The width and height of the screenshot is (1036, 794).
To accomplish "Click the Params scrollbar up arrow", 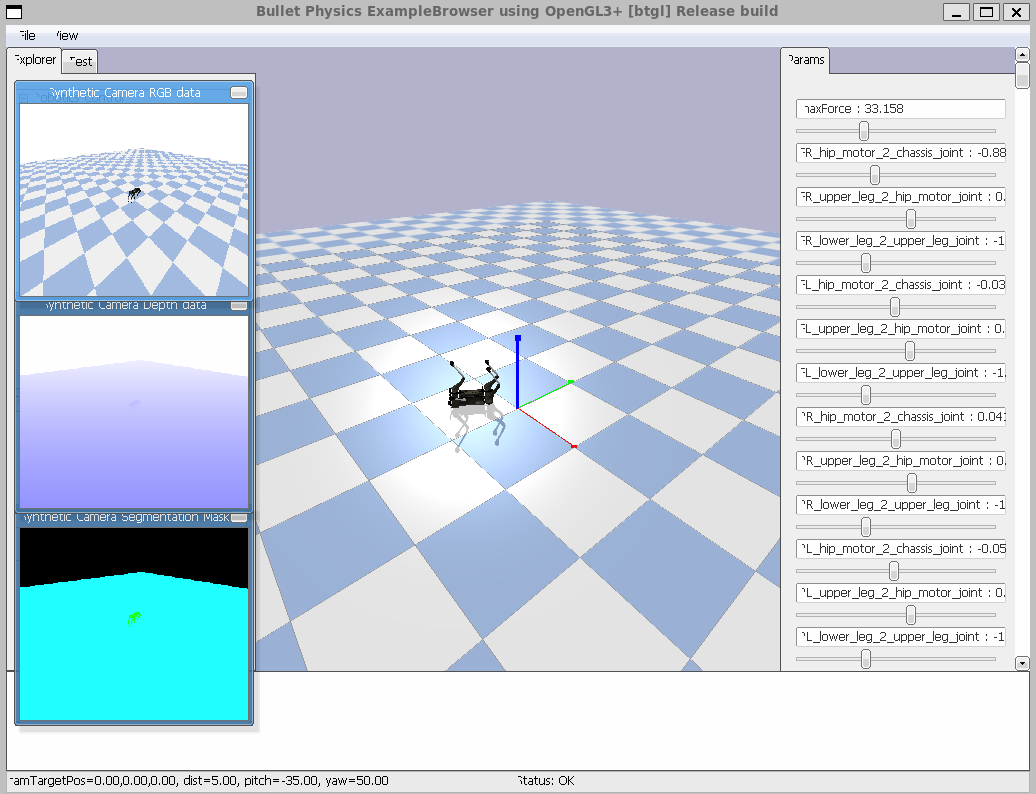I will coord(1022,55).
